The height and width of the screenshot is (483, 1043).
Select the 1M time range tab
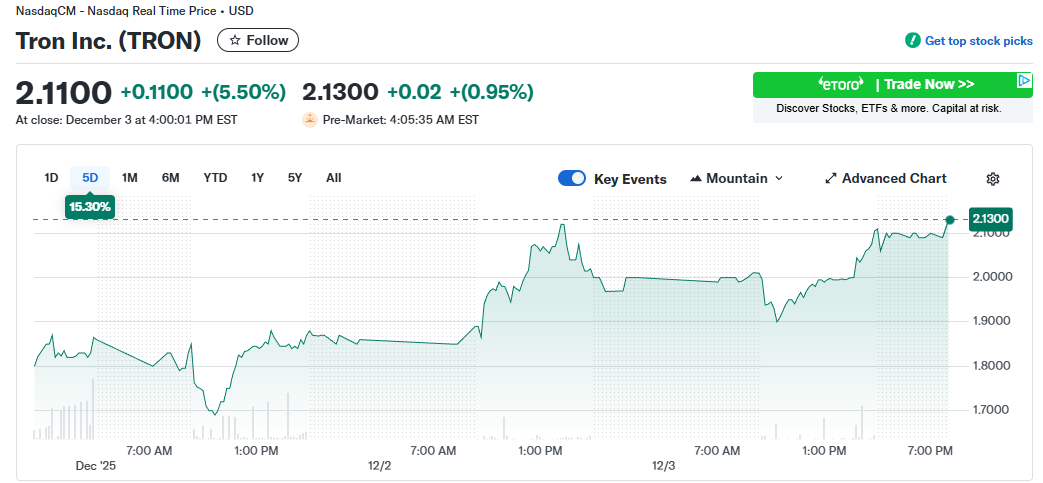click(130, 178)
